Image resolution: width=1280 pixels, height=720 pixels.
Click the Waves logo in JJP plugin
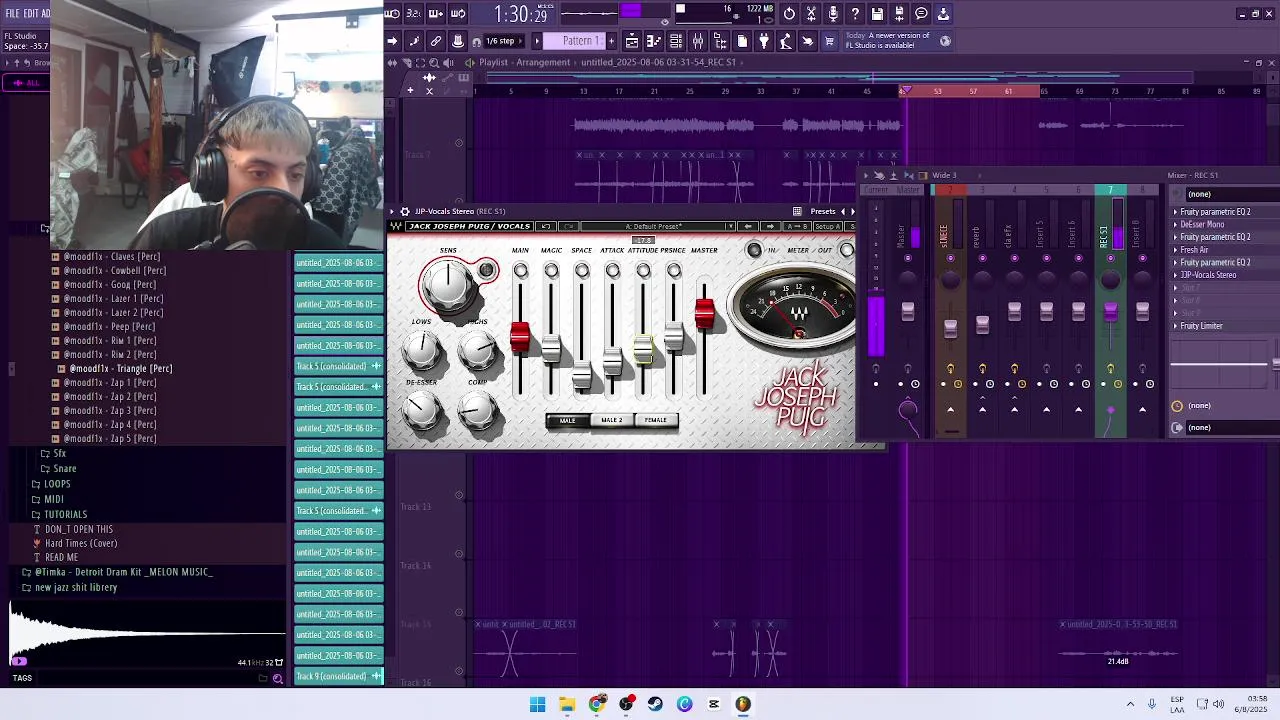point(396,226)
